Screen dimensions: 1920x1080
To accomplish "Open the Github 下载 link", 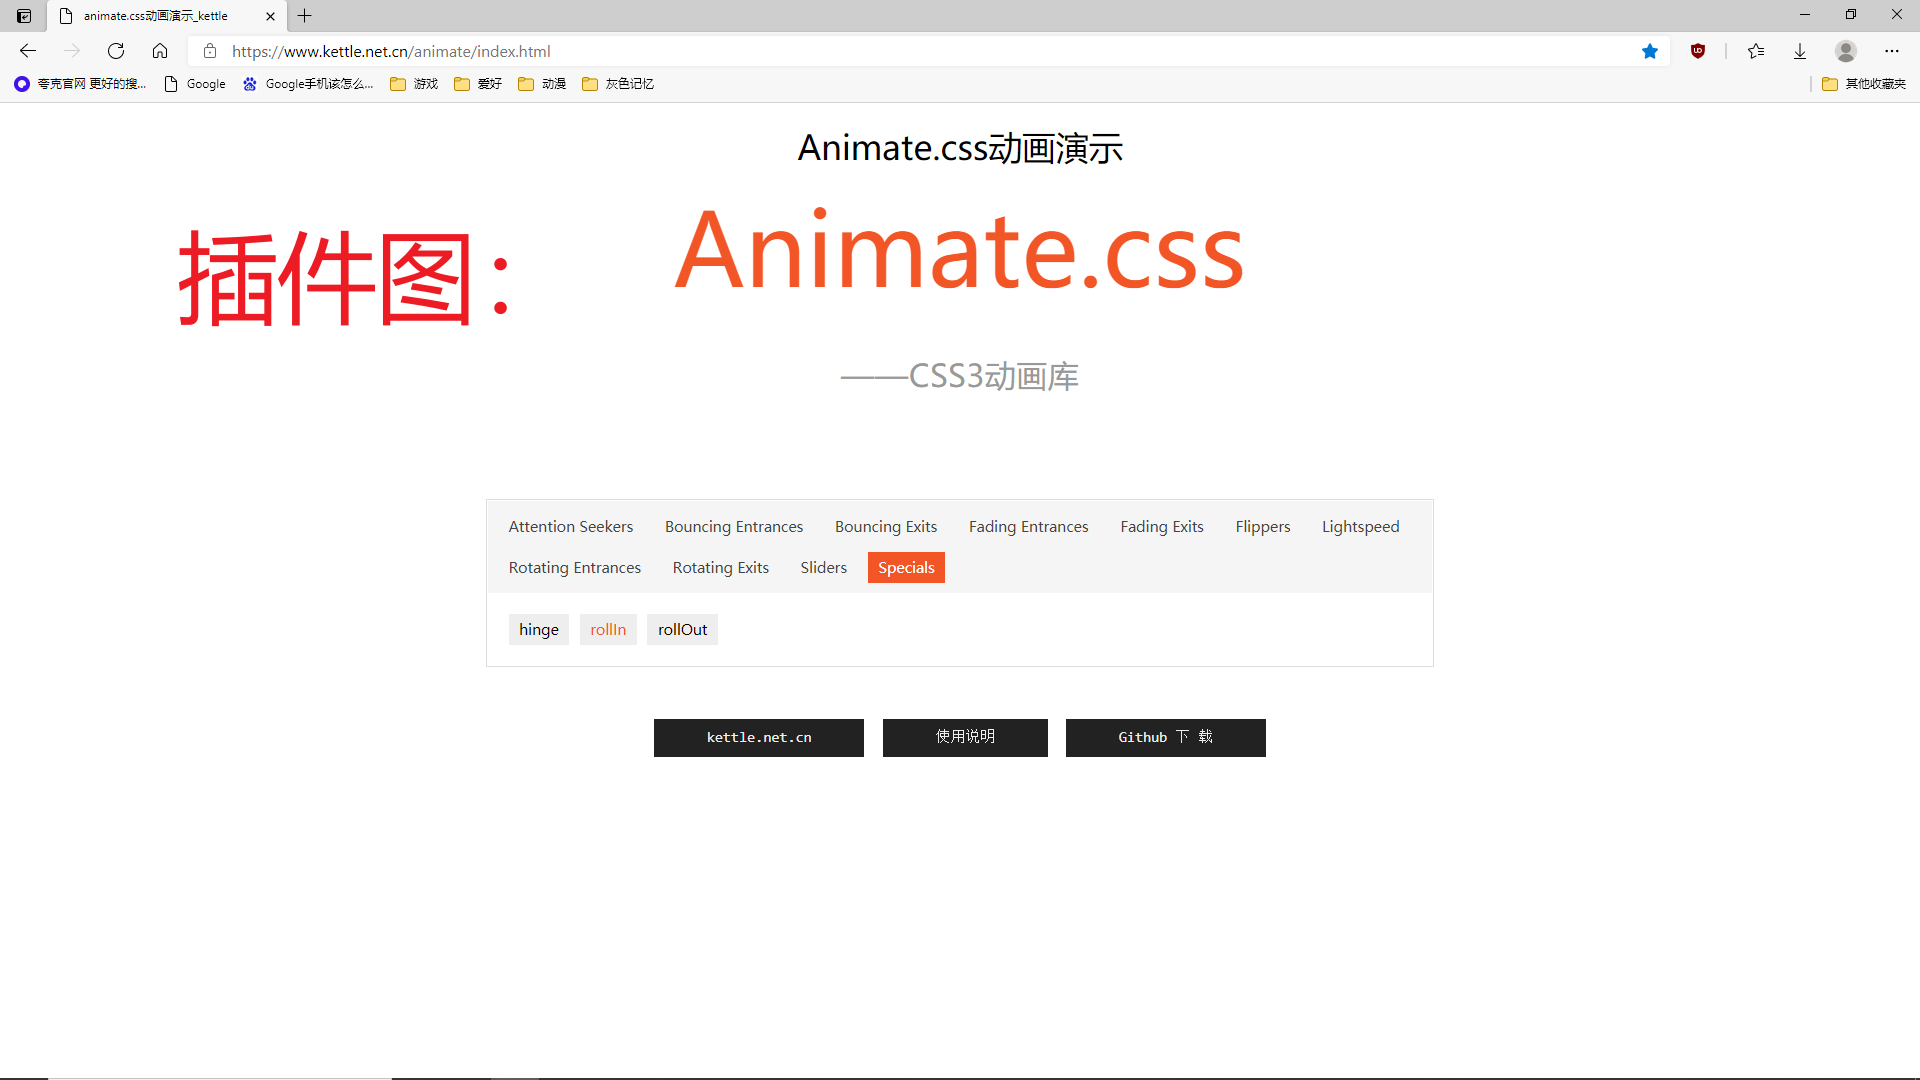I will click(1165, 738).
